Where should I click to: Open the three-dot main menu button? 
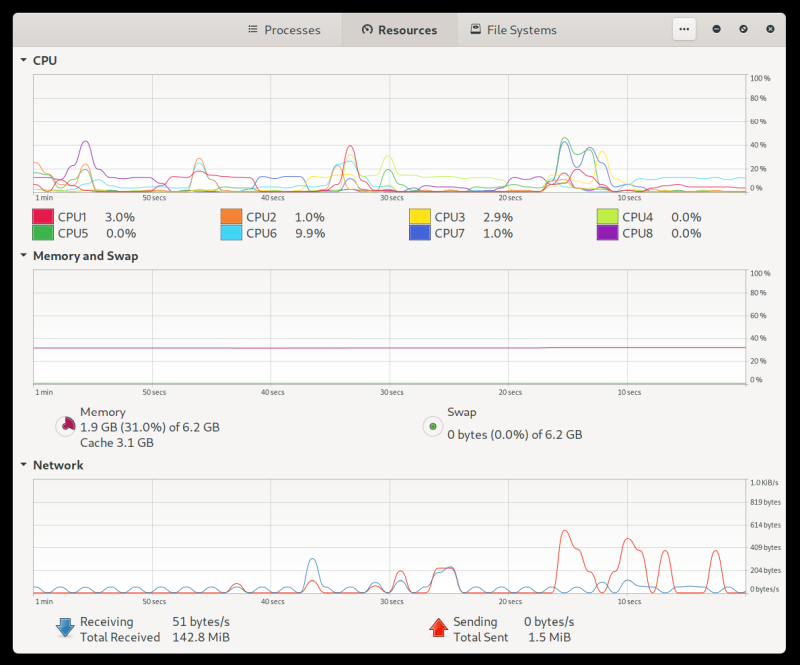click(x=684, y=29)
